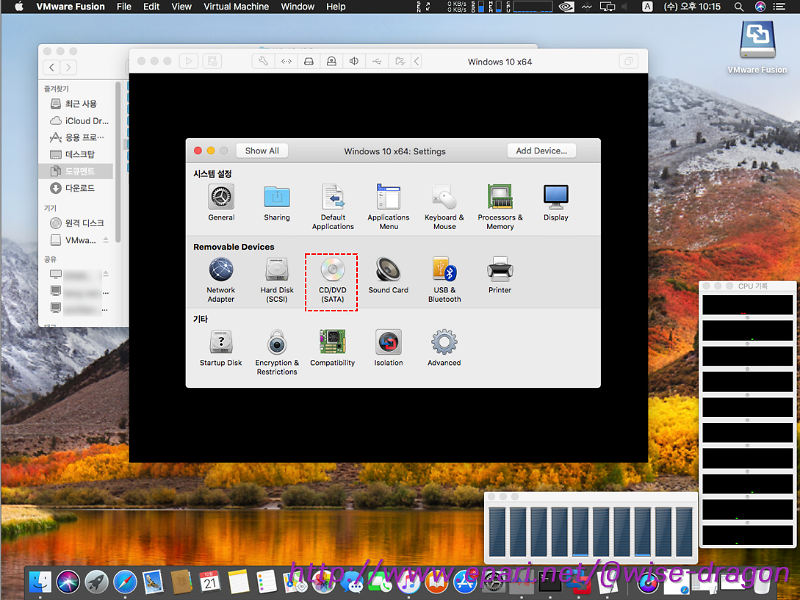Click the view mode button right of VM title
Image resolution: width=800 pixels, height=600 pixels.
628,61
